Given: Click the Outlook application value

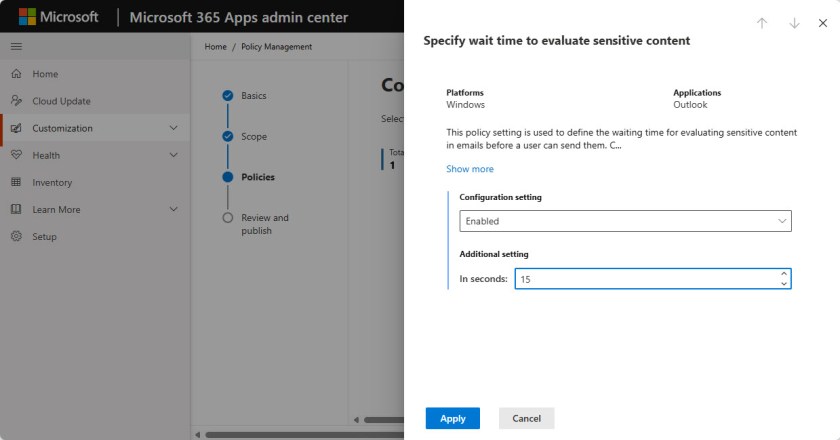Looking at the screenshot, I should (x=690, y=105).
